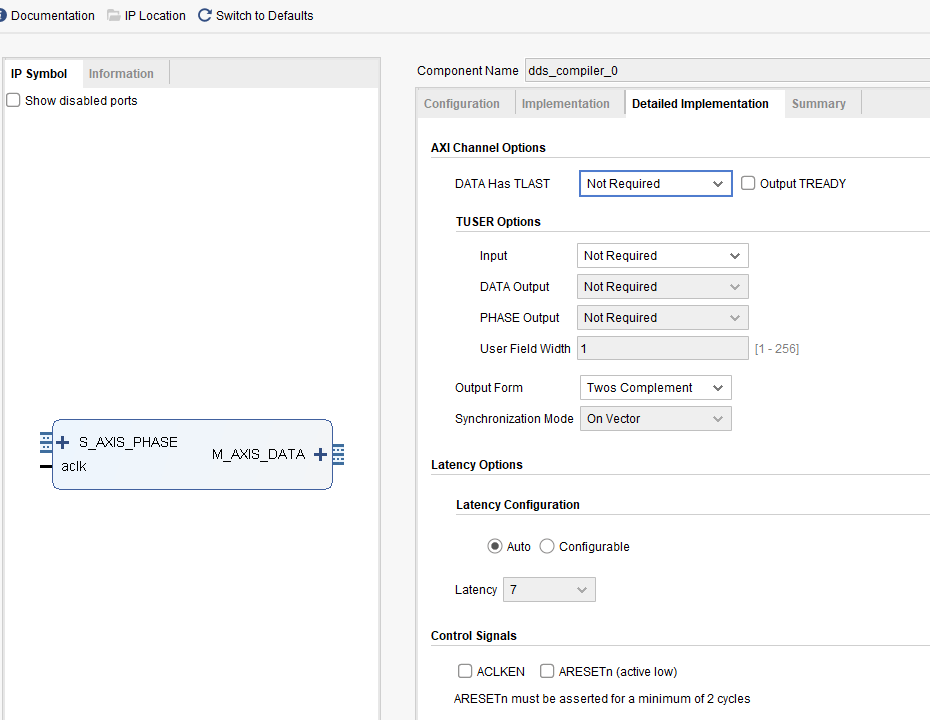Enable the ACLKEN control signal
Viewport: 930px width, 720px height.
point(465,671)
